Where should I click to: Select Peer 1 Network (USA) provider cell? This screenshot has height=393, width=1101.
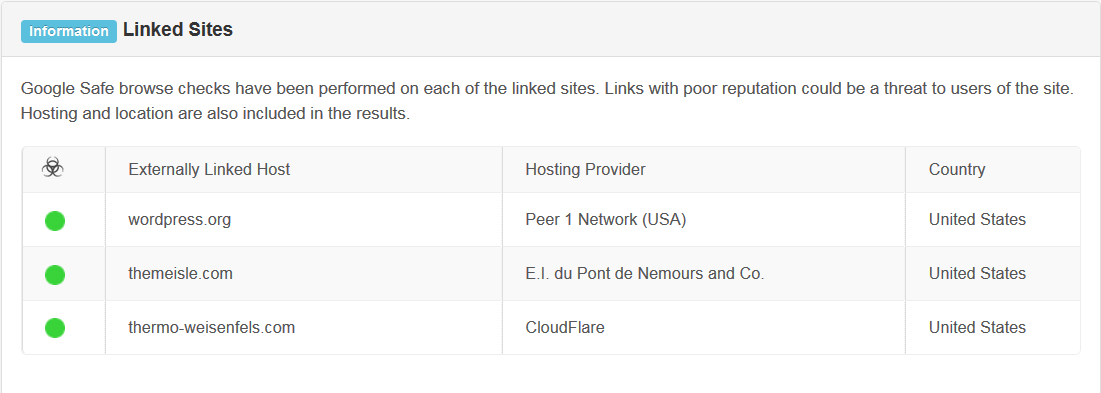(x=605, y=220)
